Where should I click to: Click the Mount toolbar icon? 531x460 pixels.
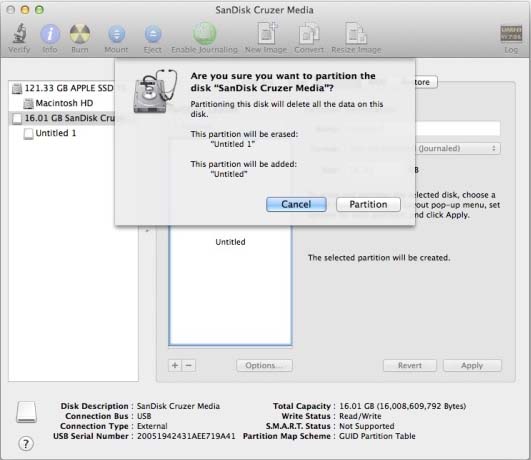point(116,34)
